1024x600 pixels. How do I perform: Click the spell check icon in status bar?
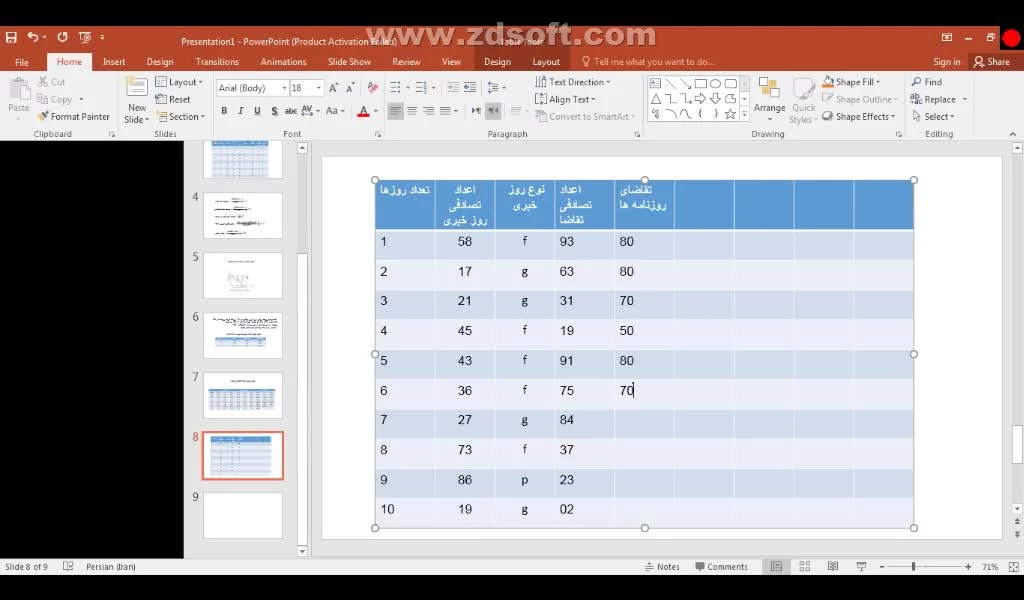click(x=68, y=567)
